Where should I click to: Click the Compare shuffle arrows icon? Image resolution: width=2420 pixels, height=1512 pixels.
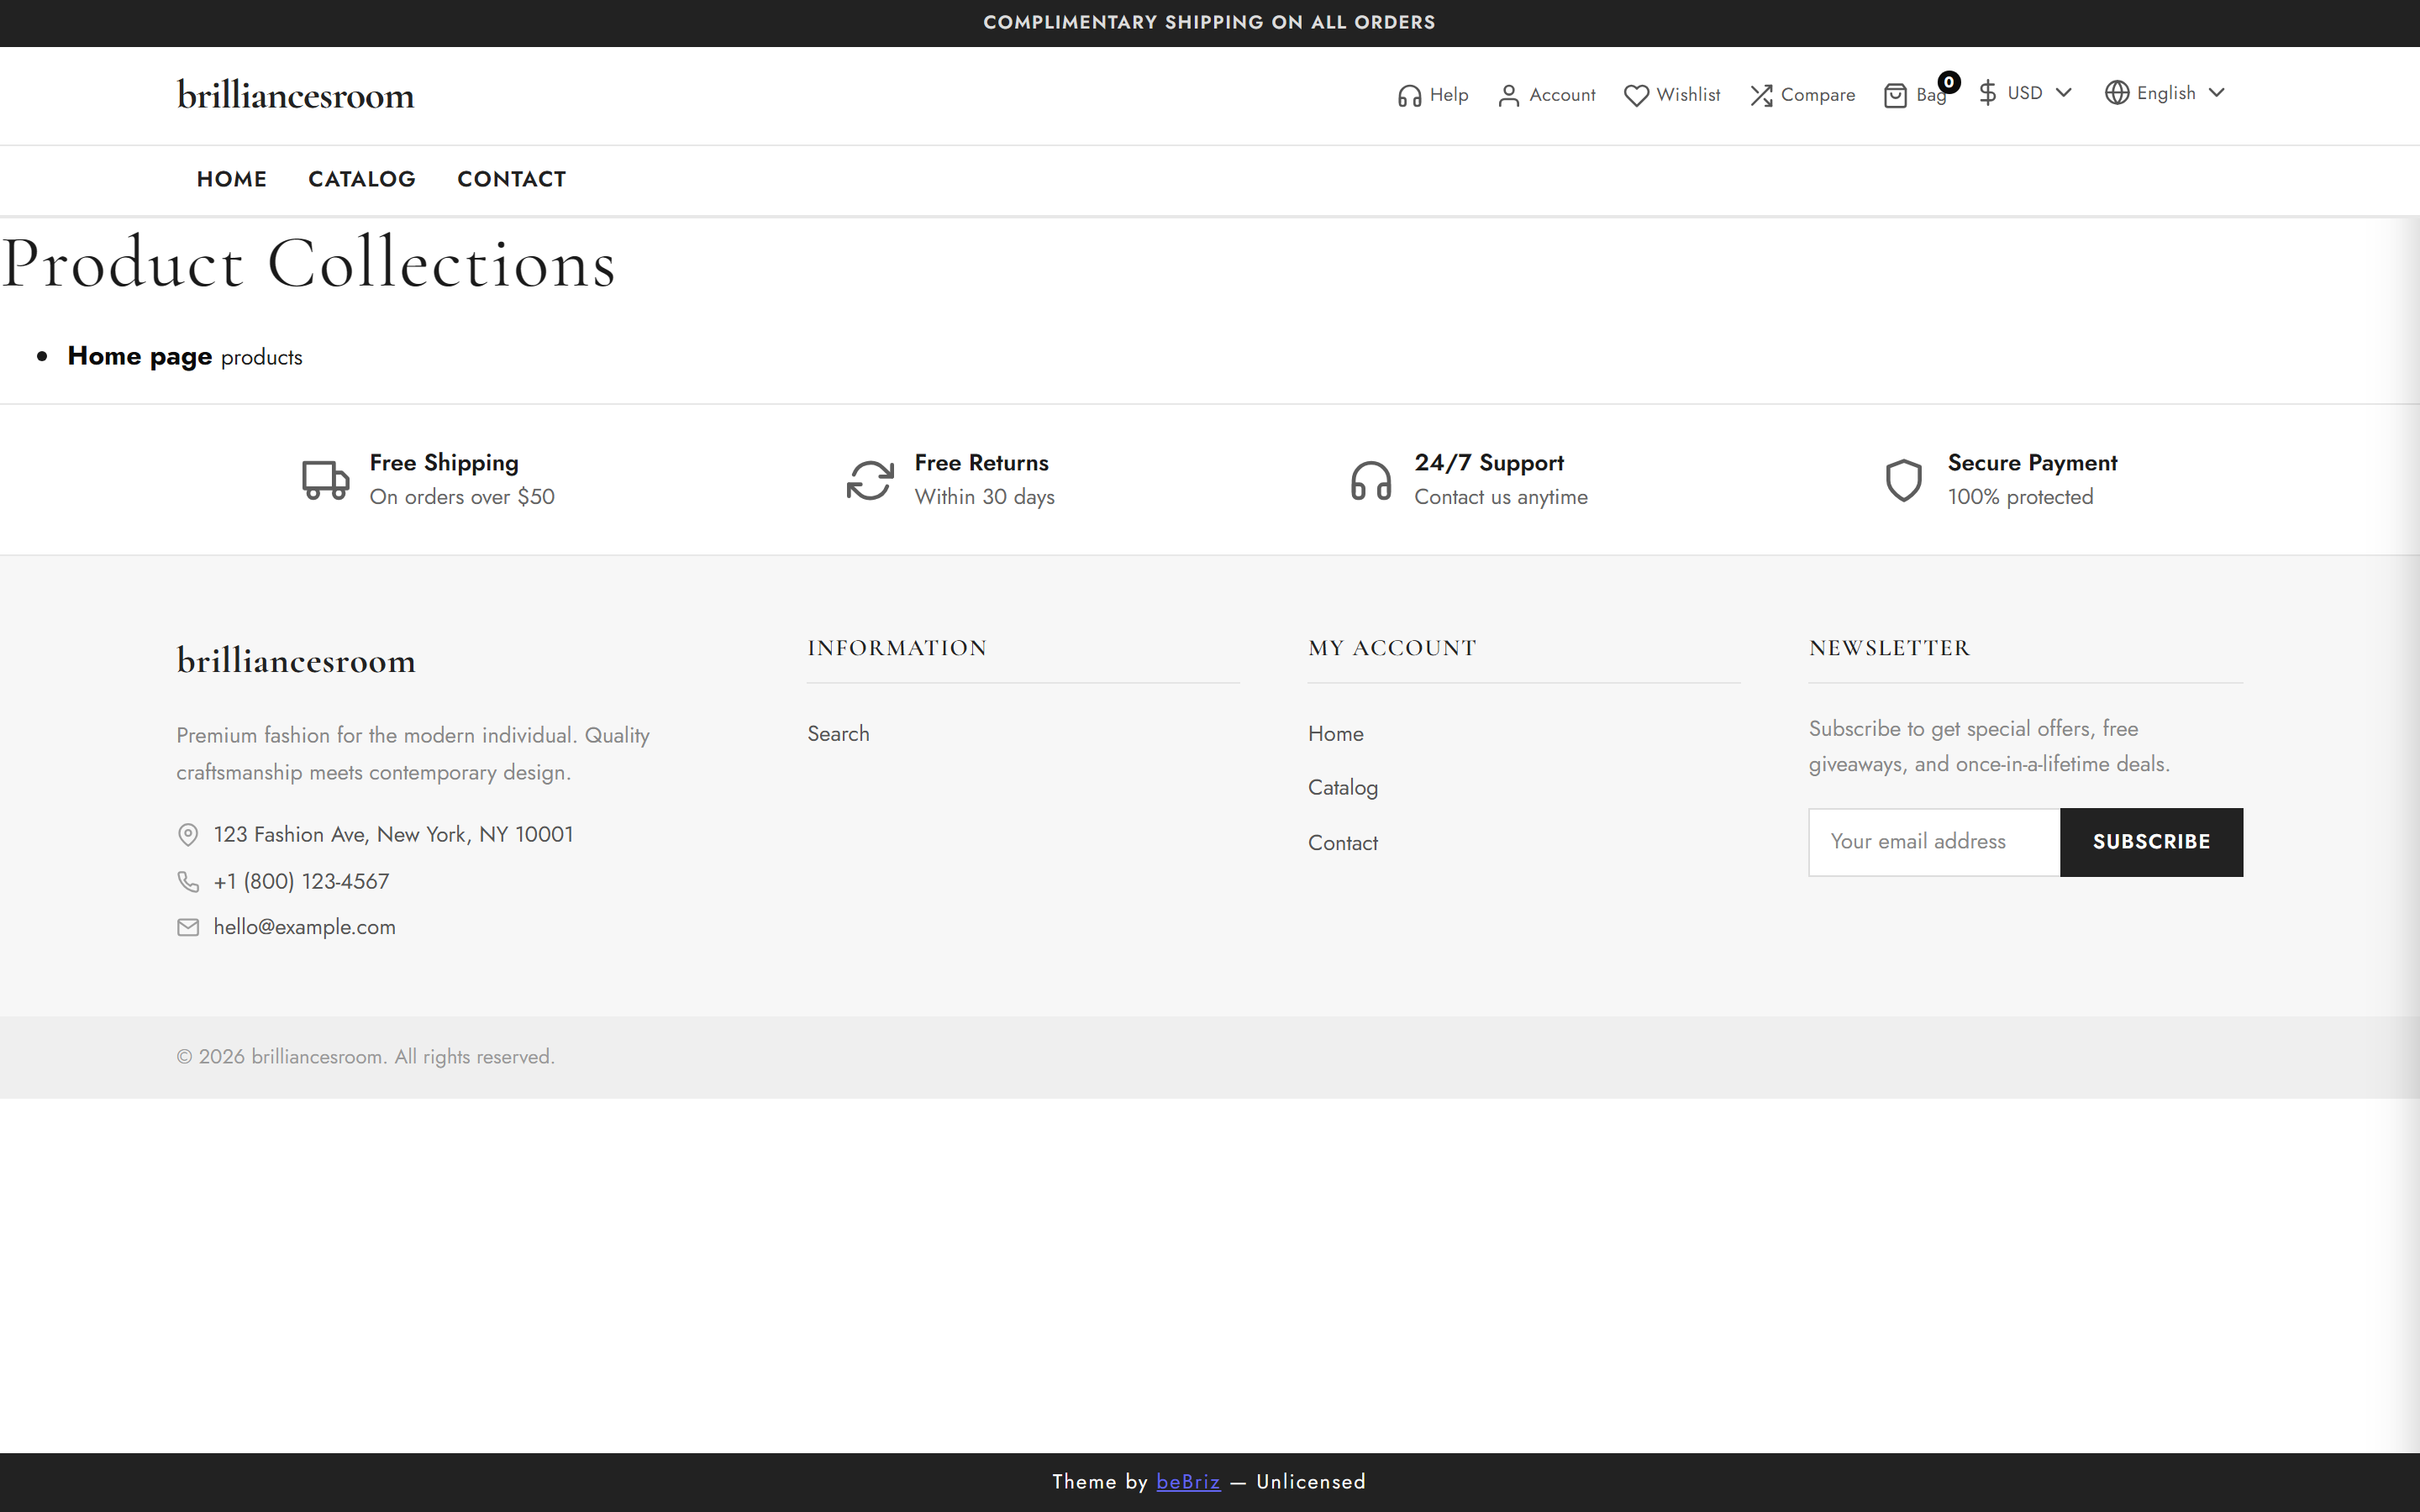[1761, 96]
